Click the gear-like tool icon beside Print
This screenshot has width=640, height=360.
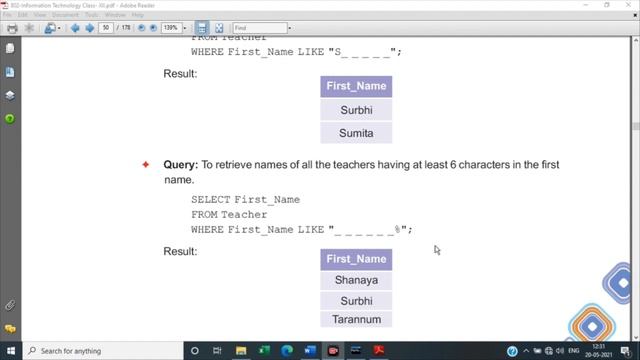[29, 28]
